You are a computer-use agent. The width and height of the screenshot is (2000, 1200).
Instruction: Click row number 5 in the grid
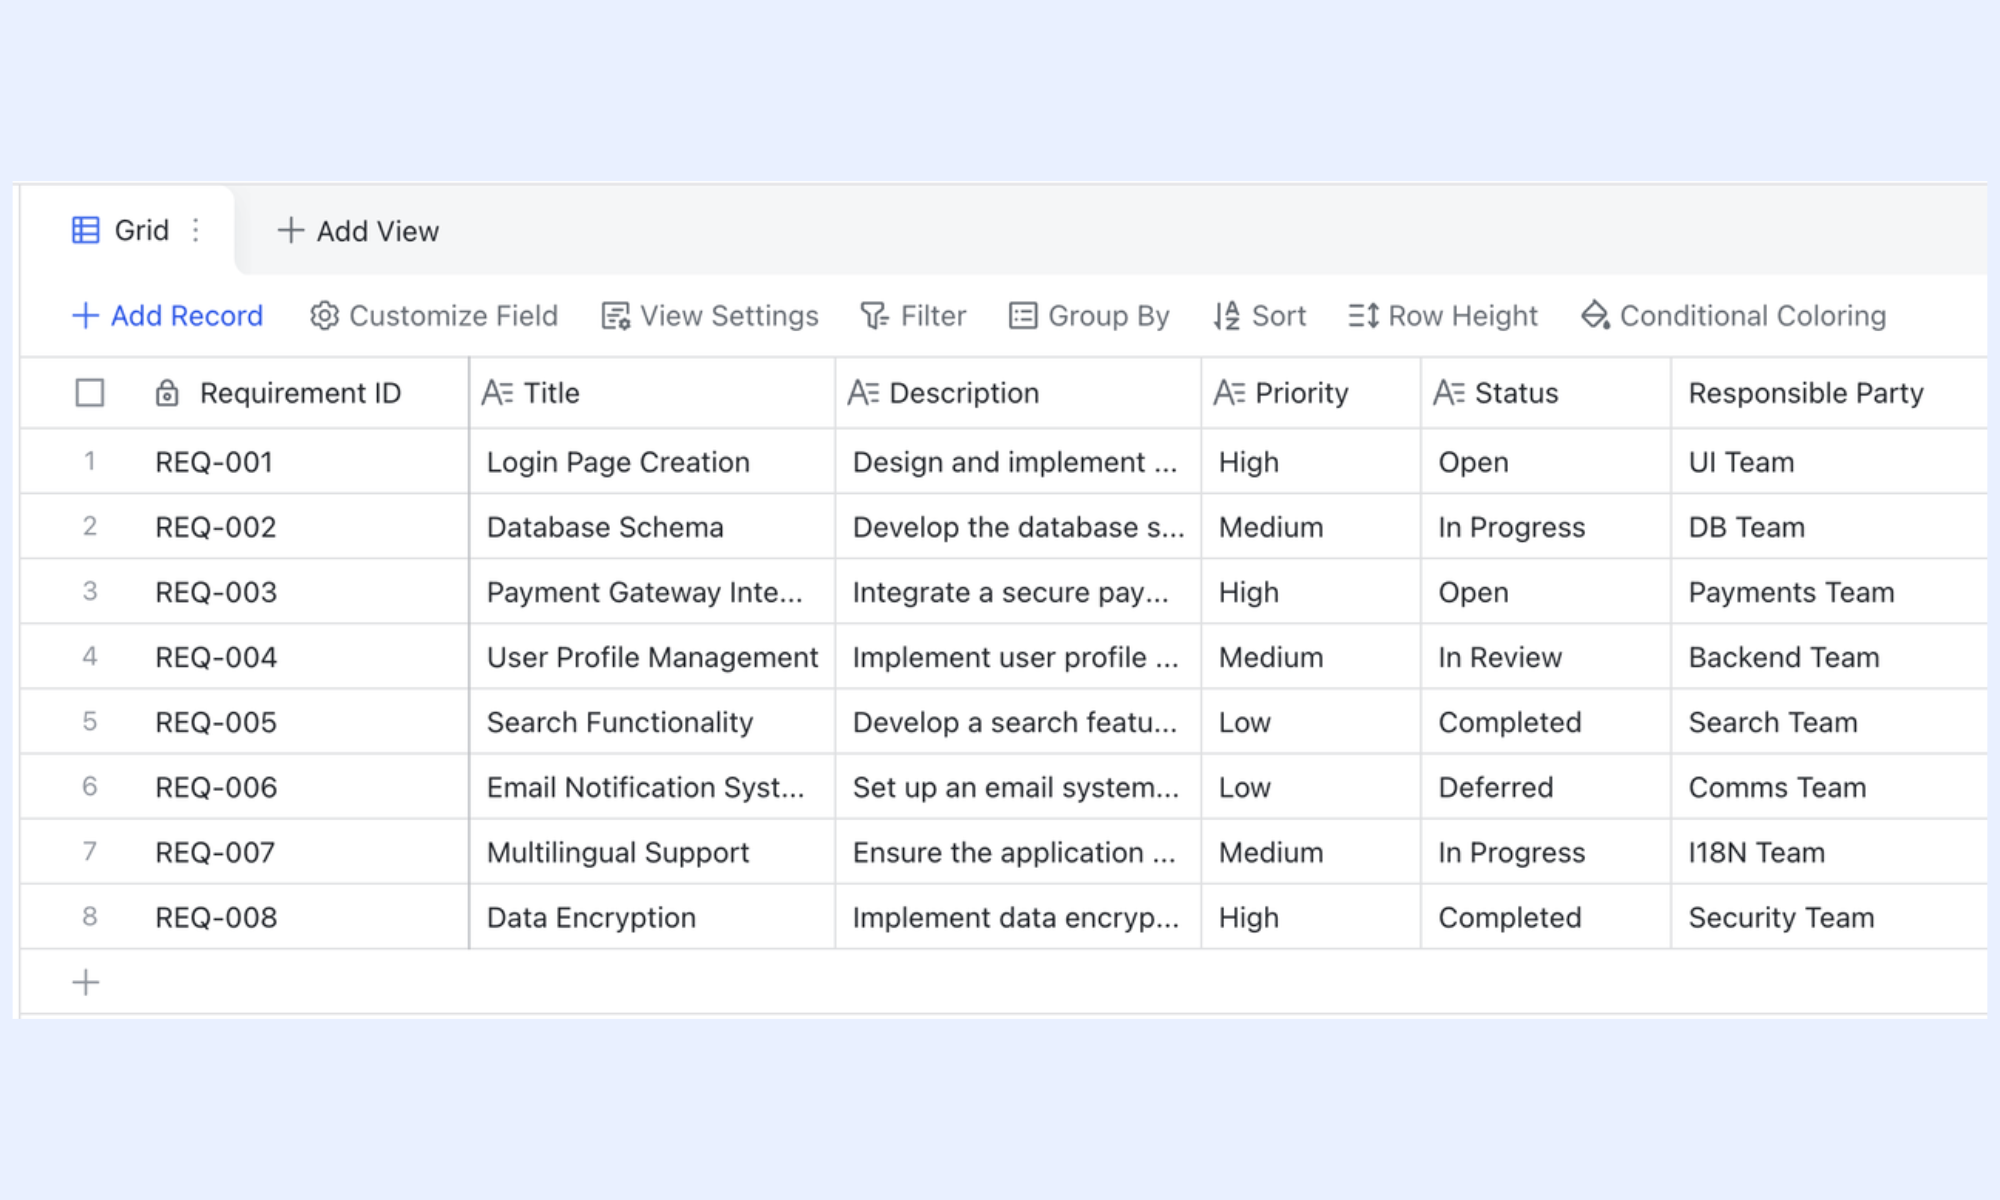tap(90, 721)
